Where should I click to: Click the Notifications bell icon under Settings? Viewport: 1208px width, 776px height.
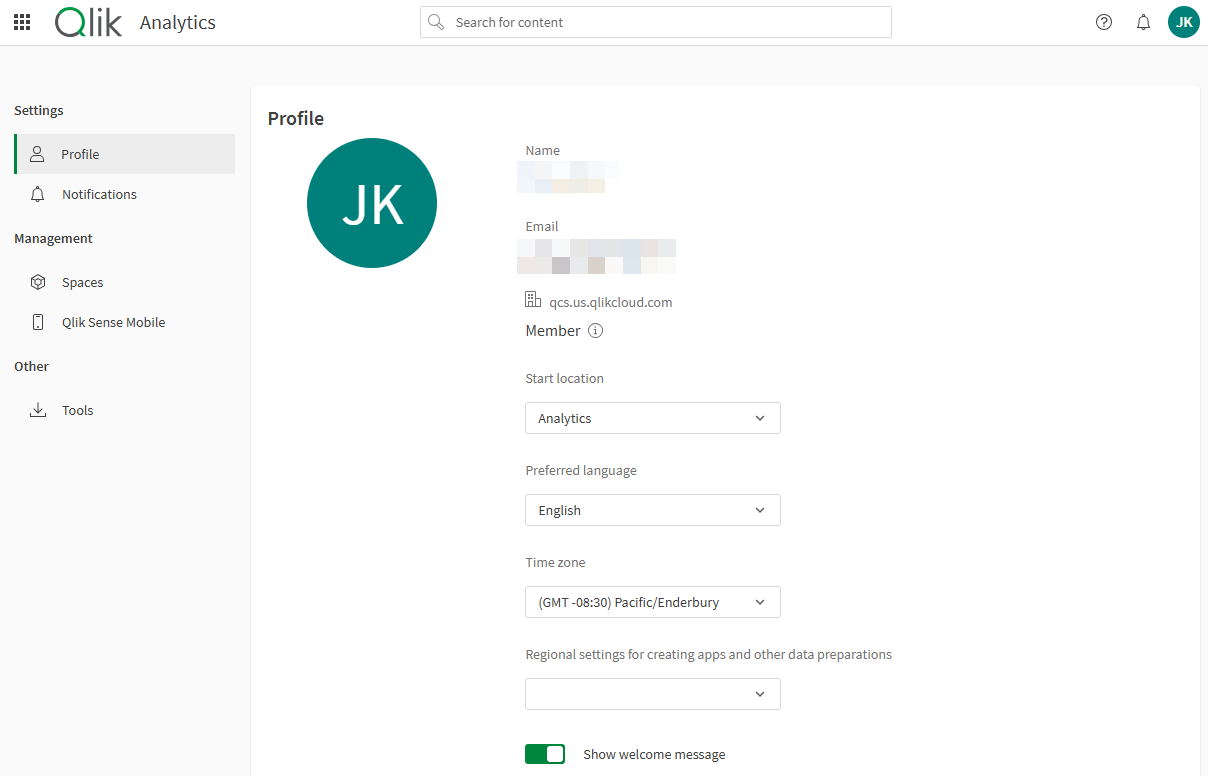pyautogui.click(x=38, y=194)
